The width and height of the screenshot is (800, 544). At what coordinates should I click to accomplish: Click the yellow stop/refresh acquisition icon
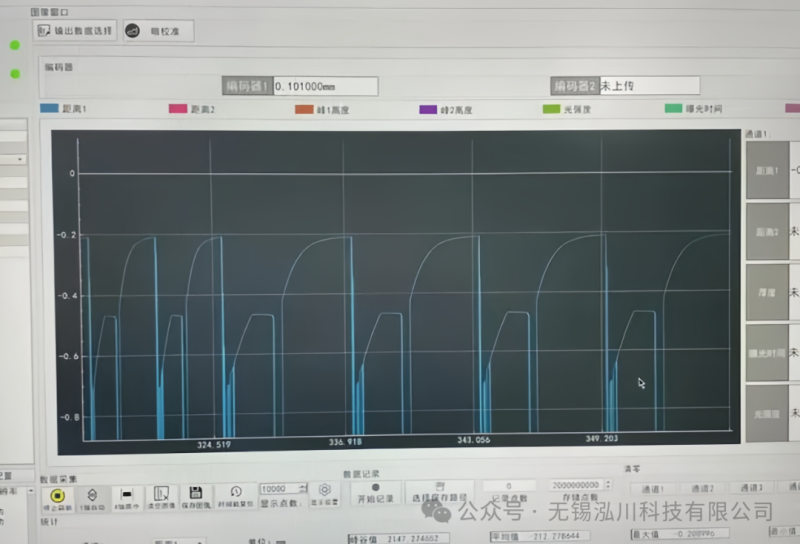click(58, 494)
